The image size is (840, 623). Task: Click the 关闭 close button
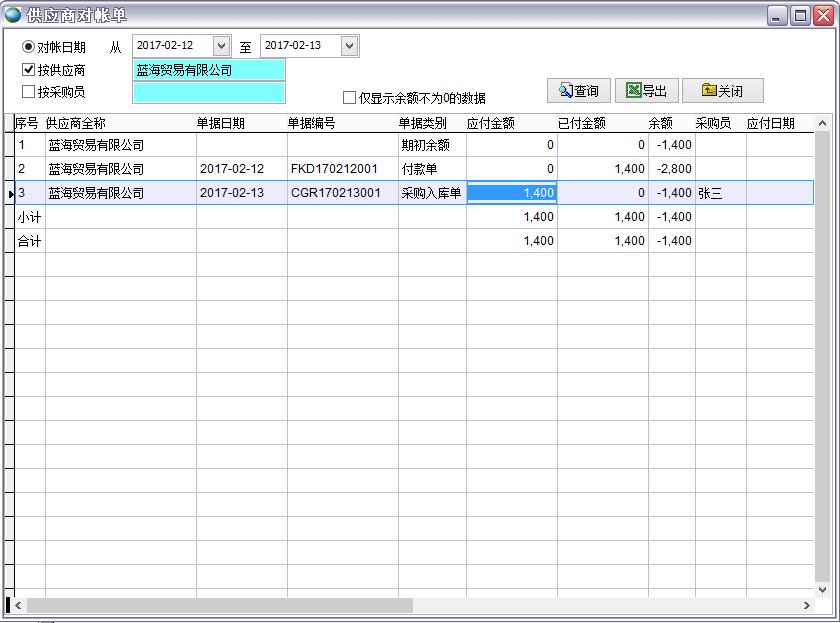722,91
